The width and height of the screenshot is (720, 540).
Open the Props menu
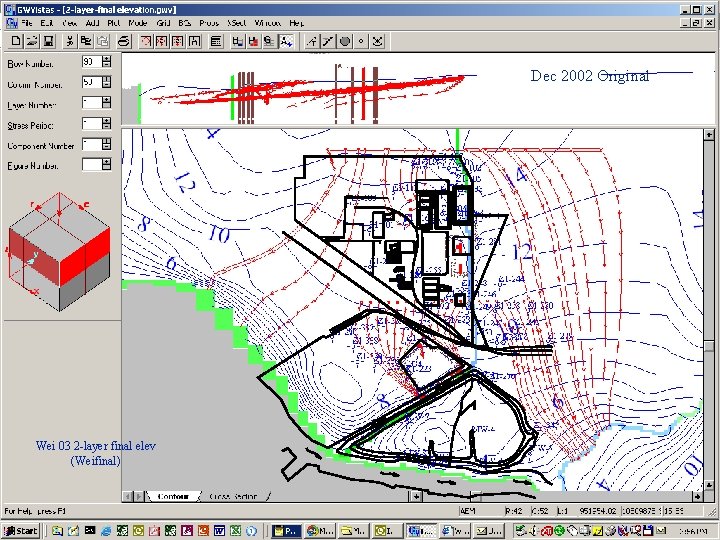pyautogui.click(x=209, y=22)
